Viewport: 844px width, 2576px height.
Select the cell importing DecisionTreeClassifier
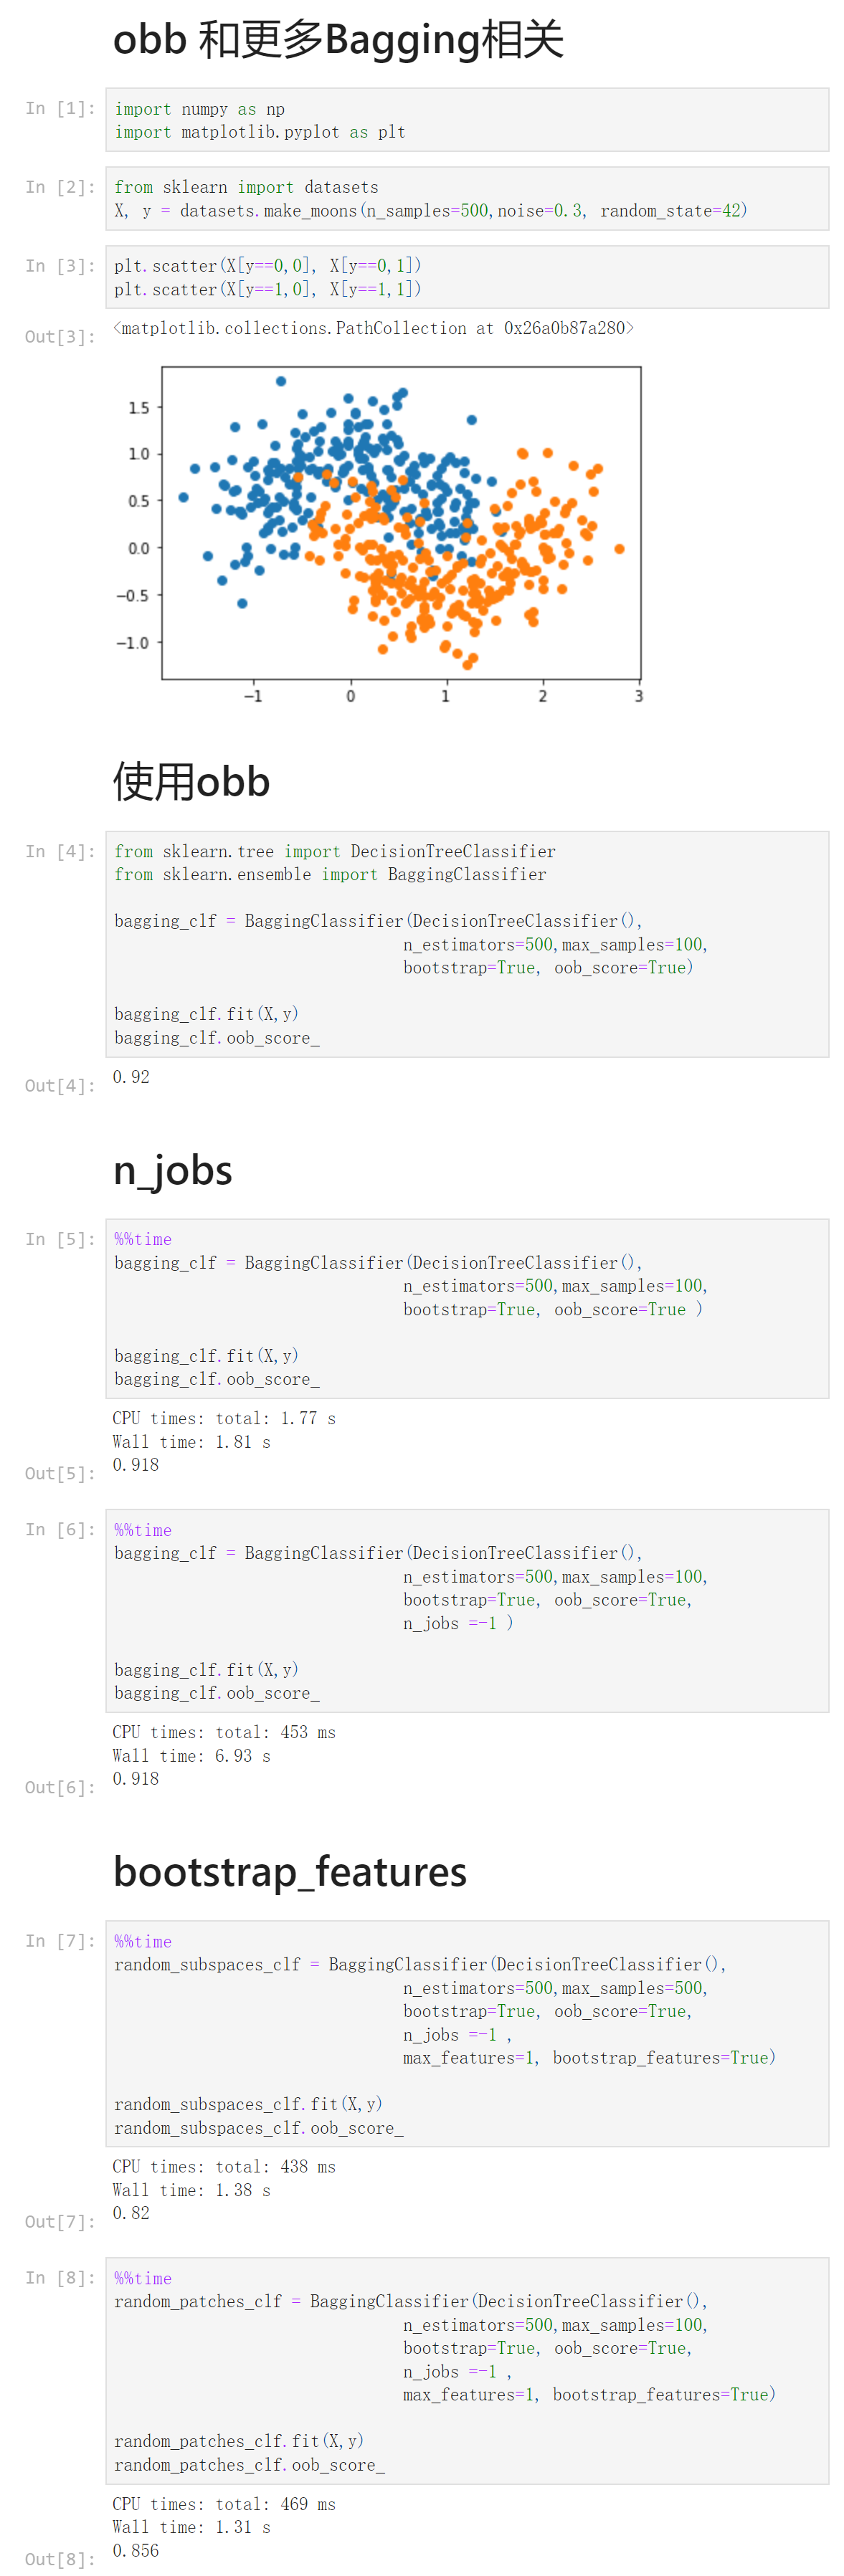point(466,943)
